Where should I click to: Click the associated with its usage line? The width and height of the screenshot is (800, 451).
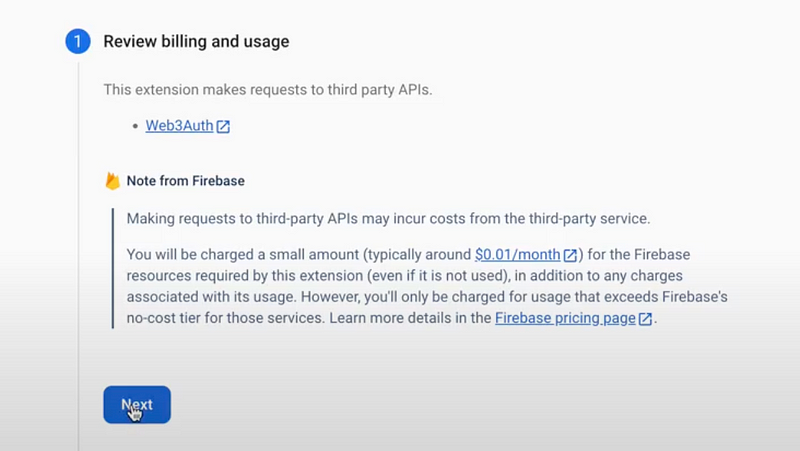[427, 297]
